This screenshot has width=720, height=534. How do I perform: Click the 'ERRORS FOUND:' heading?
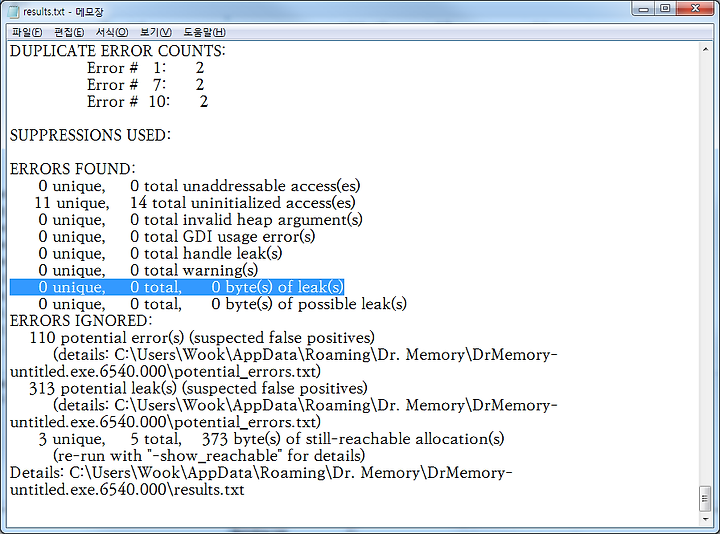coord(73,169)
